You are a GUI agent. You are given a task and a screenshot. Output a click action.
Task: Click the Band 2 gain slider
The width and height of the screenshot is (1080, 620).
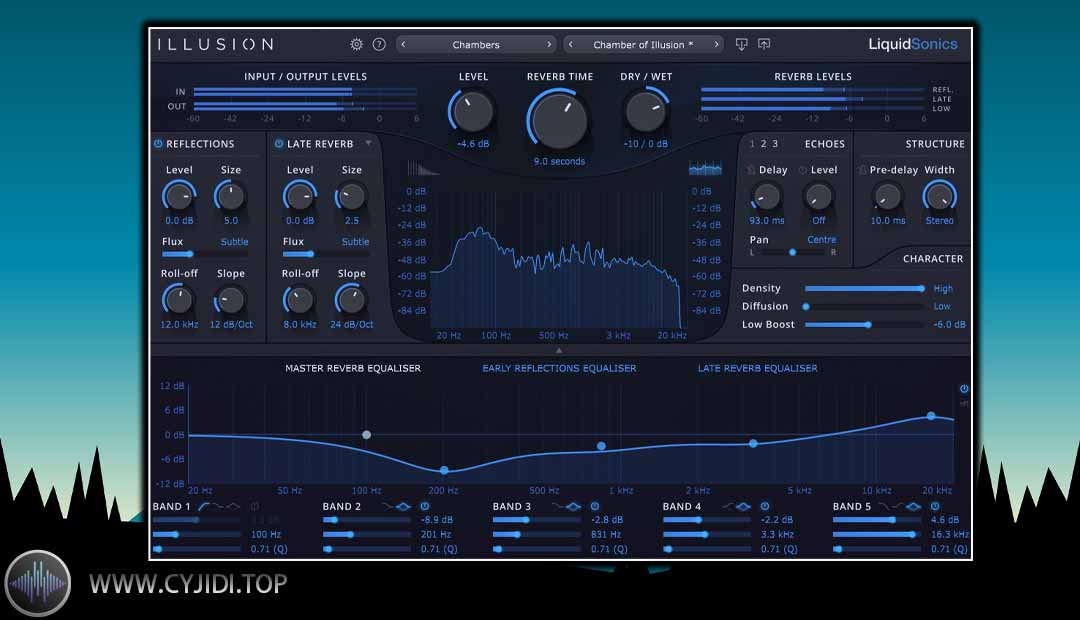pos(367,520)
